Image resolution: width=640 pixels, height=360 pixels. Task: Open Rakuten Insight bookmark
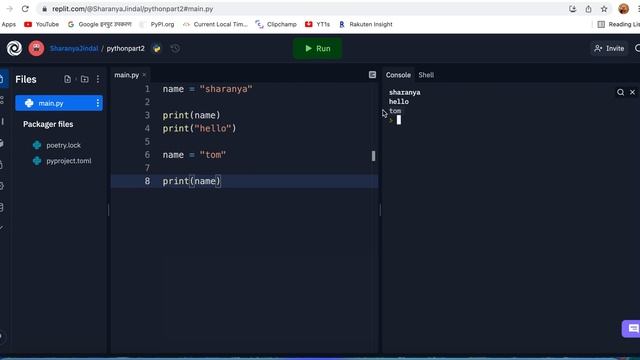[x=366, y=24]
